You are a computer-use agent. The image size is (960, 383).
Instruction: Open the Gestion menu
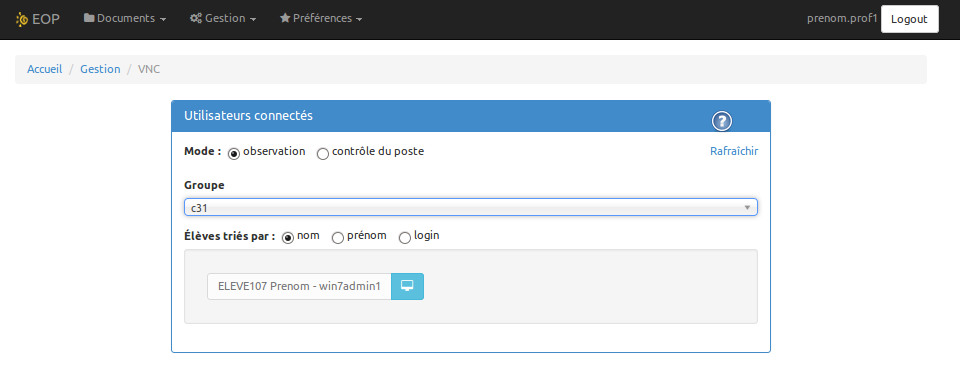tap(223, 18)
